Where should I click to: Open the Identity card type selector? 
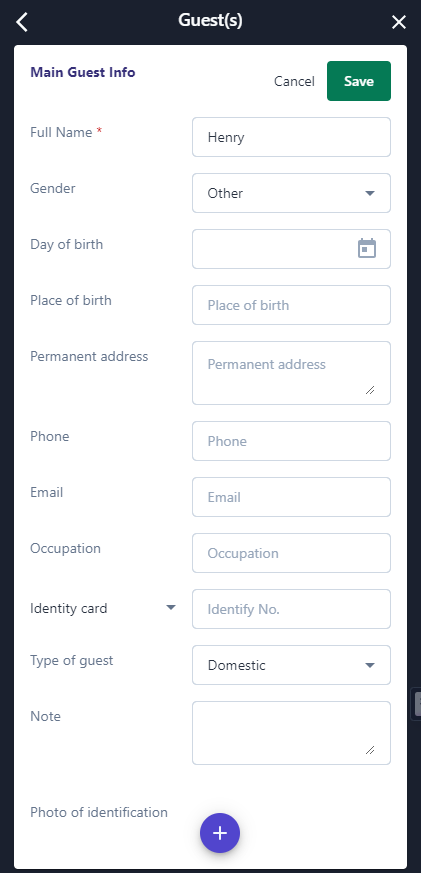coord(103,608)
